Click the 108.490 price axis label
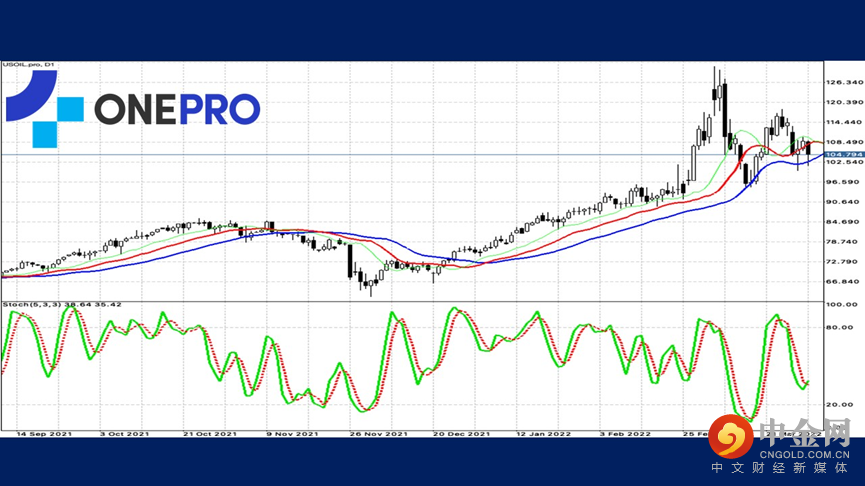 coord(844,142)
